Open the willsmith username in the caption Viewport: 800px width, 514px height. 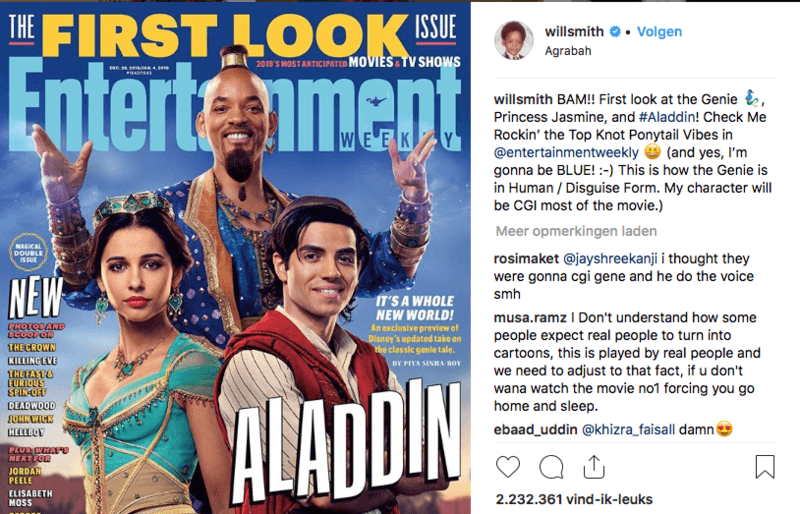click(x=523, y=99)
